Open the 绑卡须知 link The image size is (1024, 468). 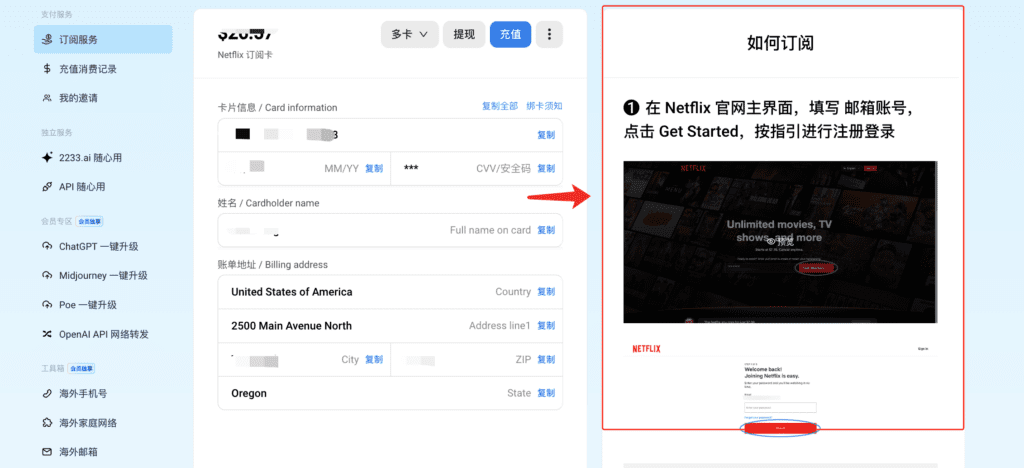[x=544, y=106]
